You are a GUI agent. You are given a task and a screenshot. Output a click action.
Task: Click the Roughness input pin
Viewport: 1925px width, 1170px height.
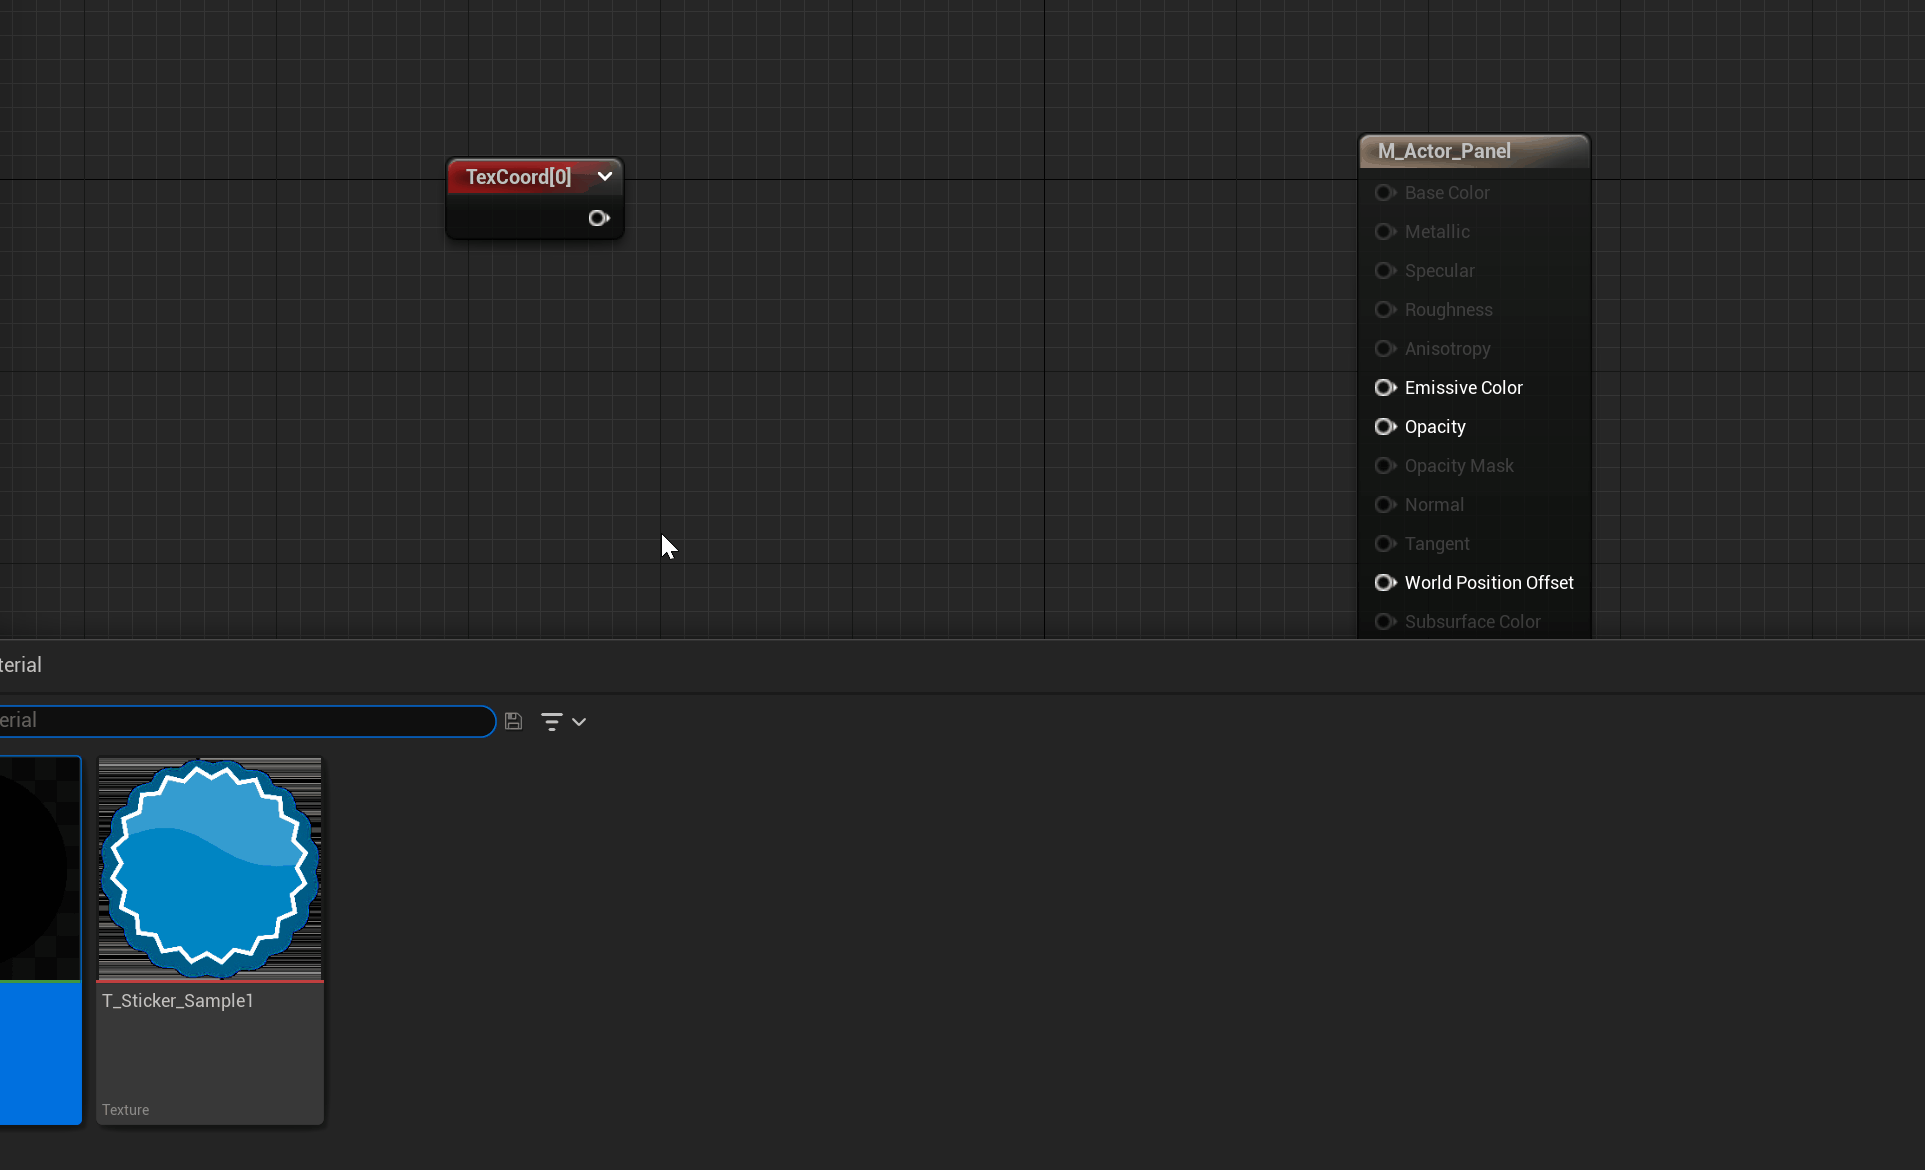point(1385,310)
